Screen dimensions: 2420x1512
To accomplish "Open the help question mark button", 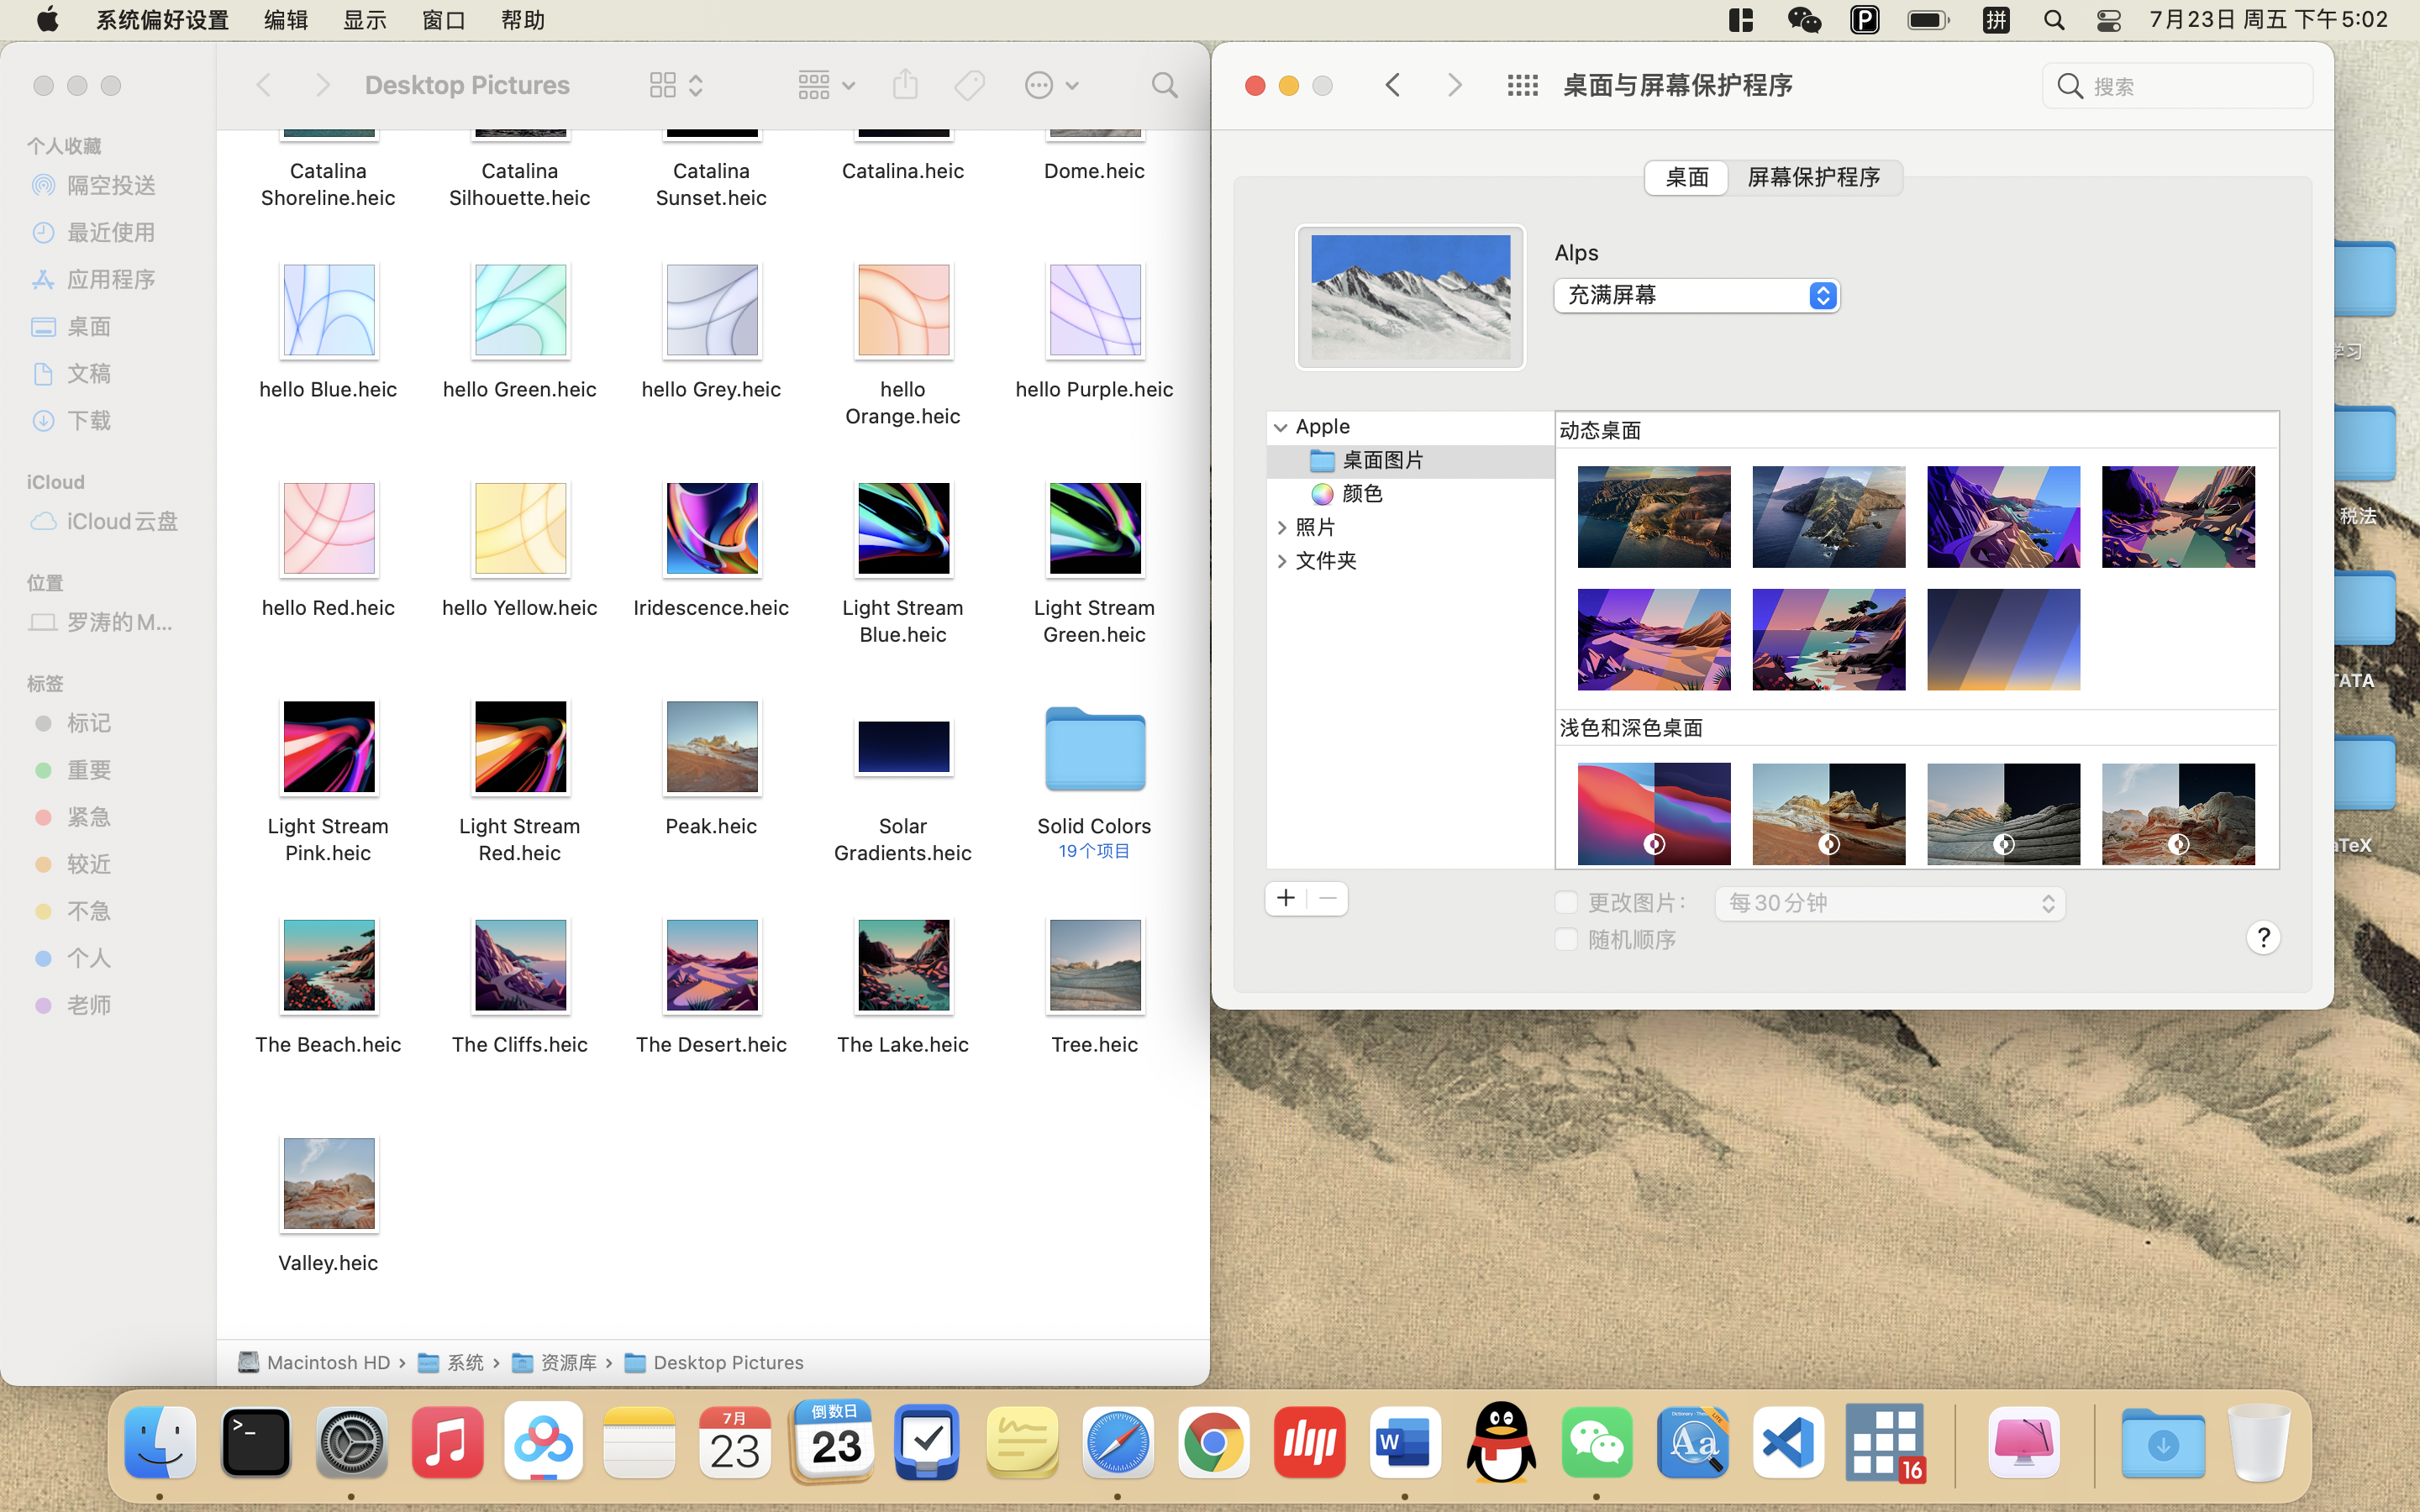I will [x=2262, y=937].
